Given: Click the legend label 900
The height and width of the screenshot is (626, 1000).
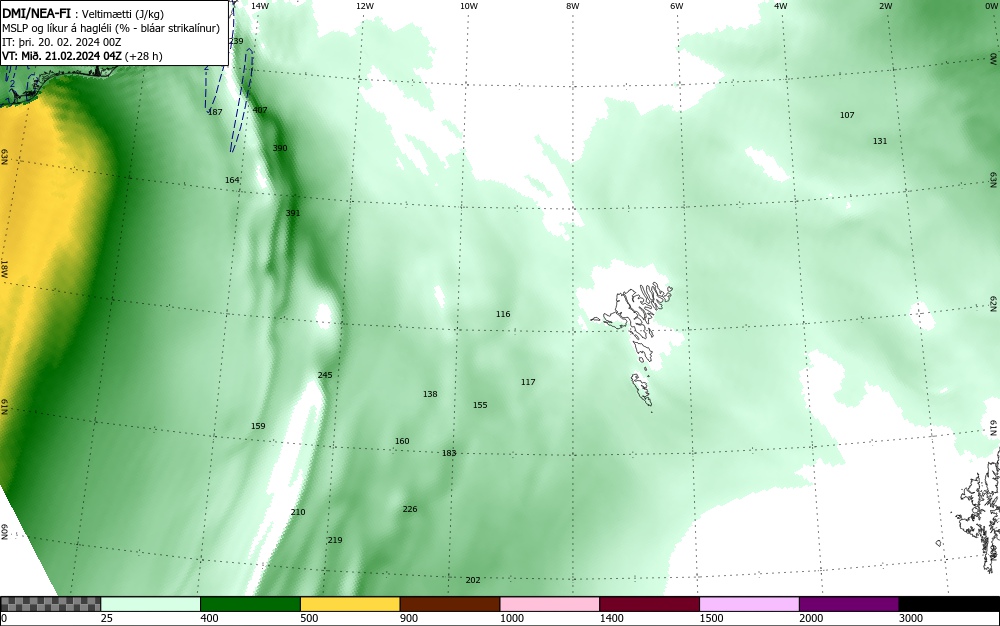Looking at the screenshot, I should [x=409, y=618].
